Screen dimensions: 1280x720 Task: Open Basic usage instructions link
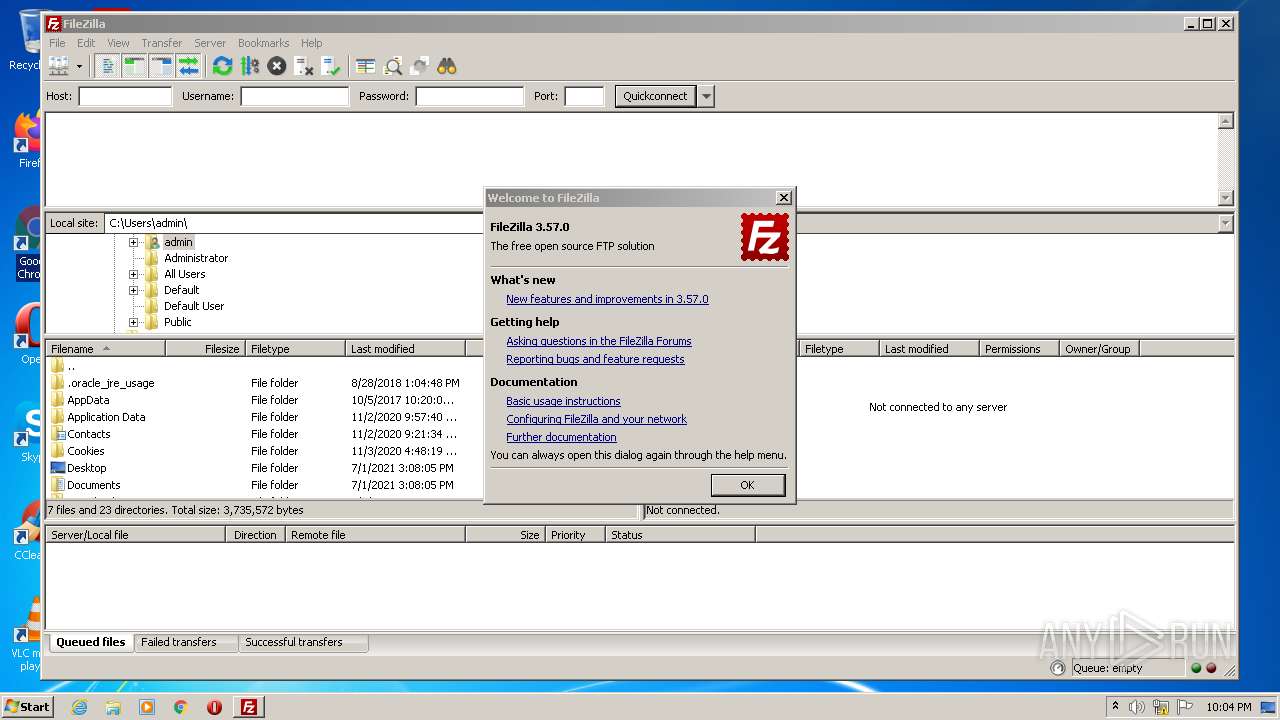click(x=563, y=401)
